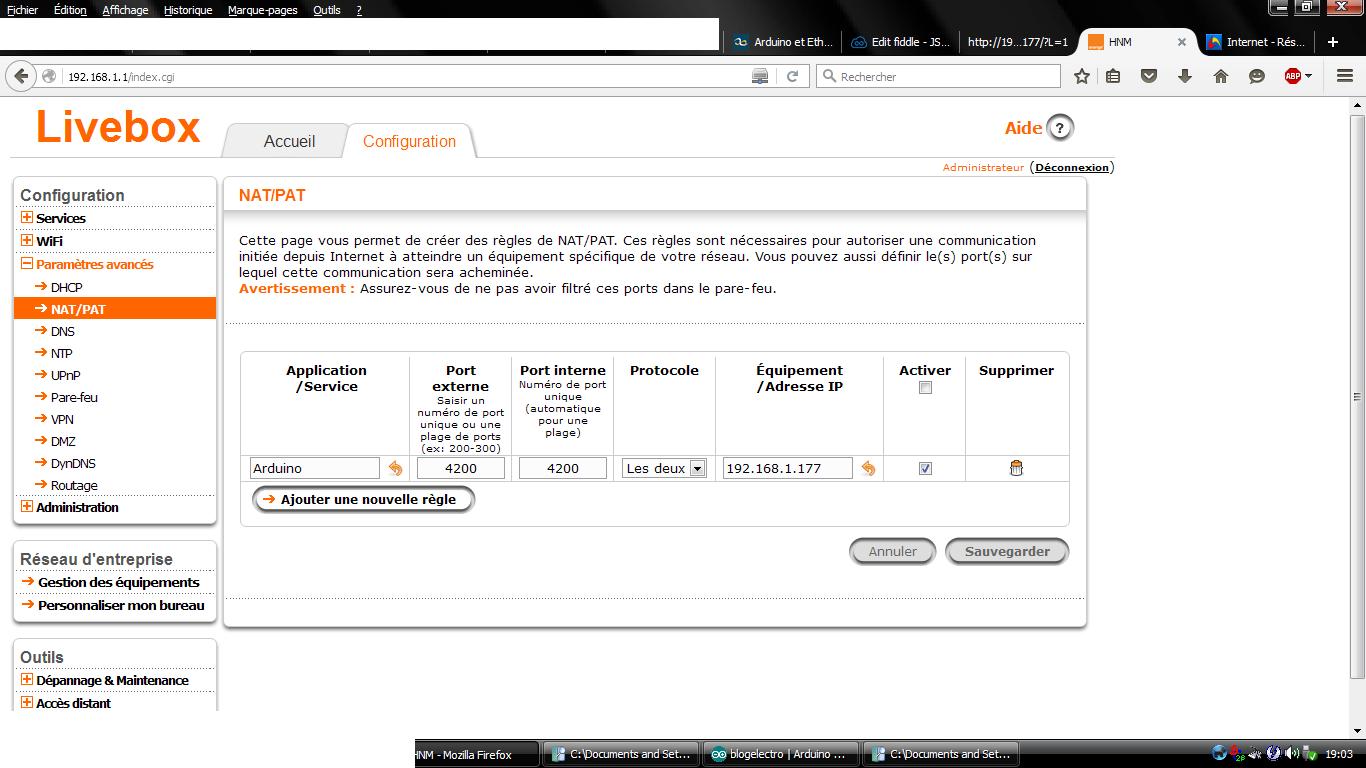The height and width of the screenshot is (768, 1366).
Task: Click the Rechercher search box
Action: tap(938, 76)
